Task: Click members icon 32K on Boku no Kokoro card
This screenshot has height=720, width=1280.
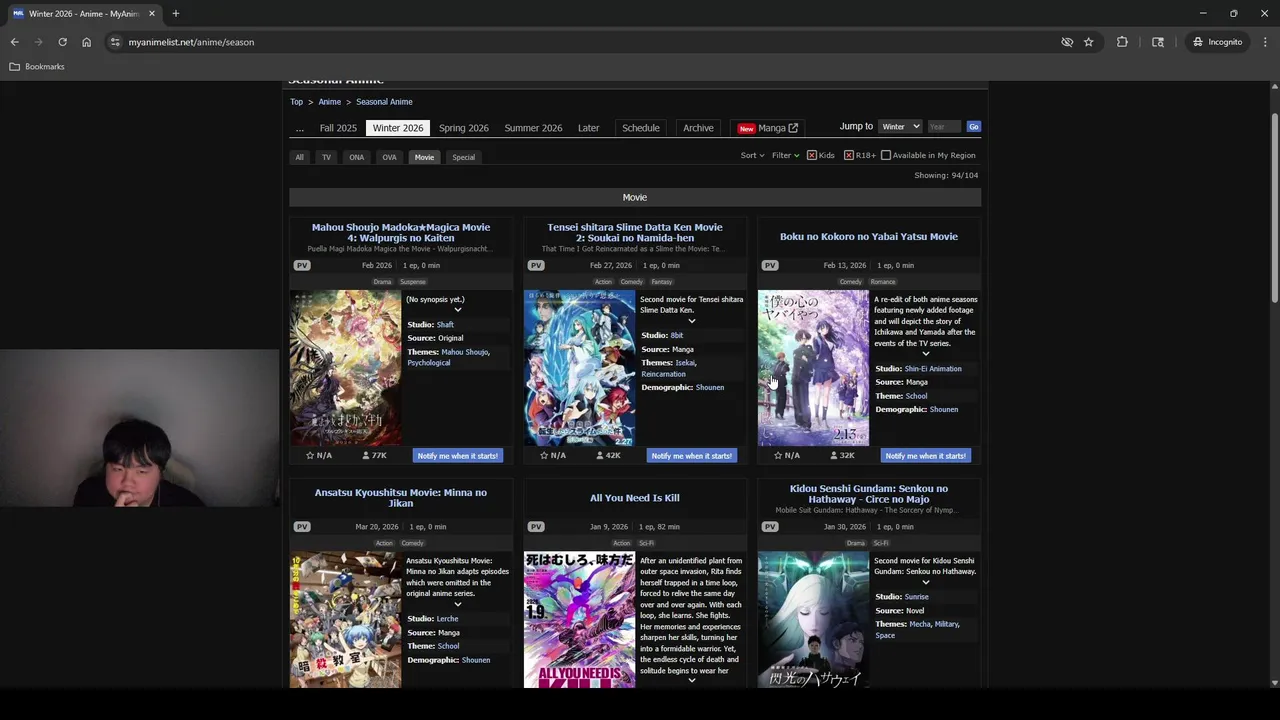Action: [833, 455]
